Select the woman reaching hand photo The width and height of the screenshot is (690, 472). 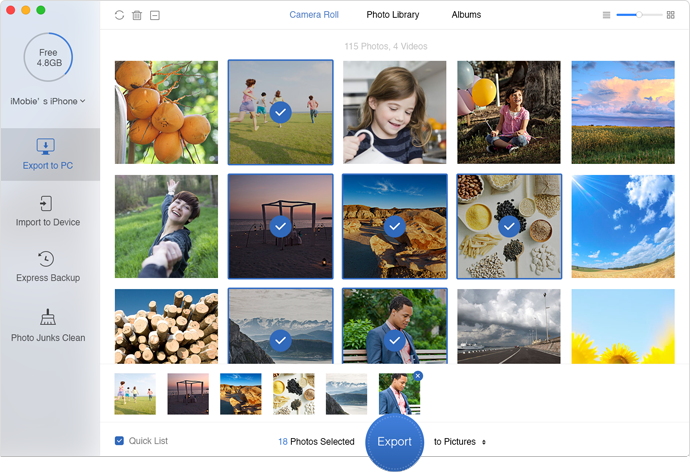coord(166,227)
